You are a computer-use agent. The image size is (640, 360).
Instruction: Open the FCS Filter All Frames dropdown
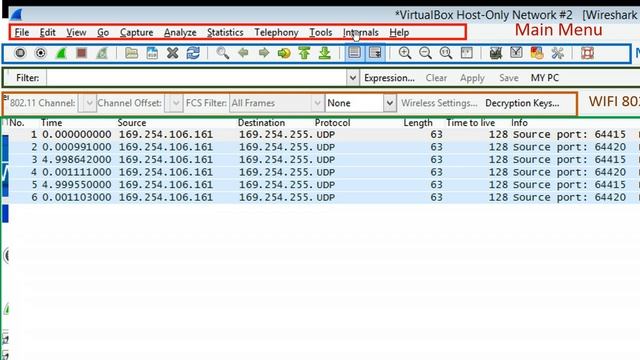pos(277,103)
